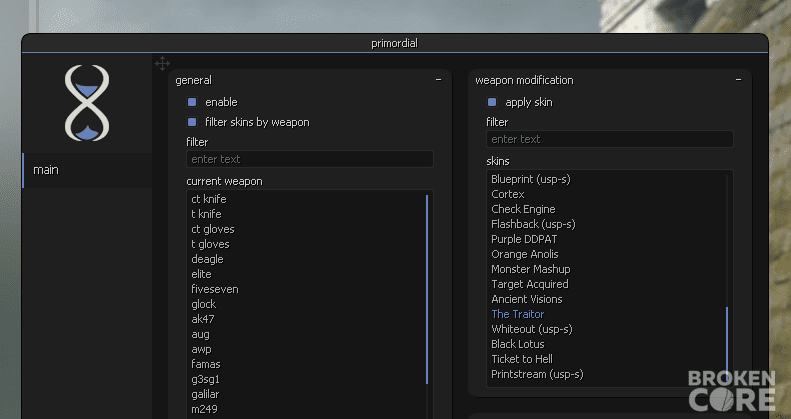
Task: Choose the Cortex skin
Action: click(508, 194)
